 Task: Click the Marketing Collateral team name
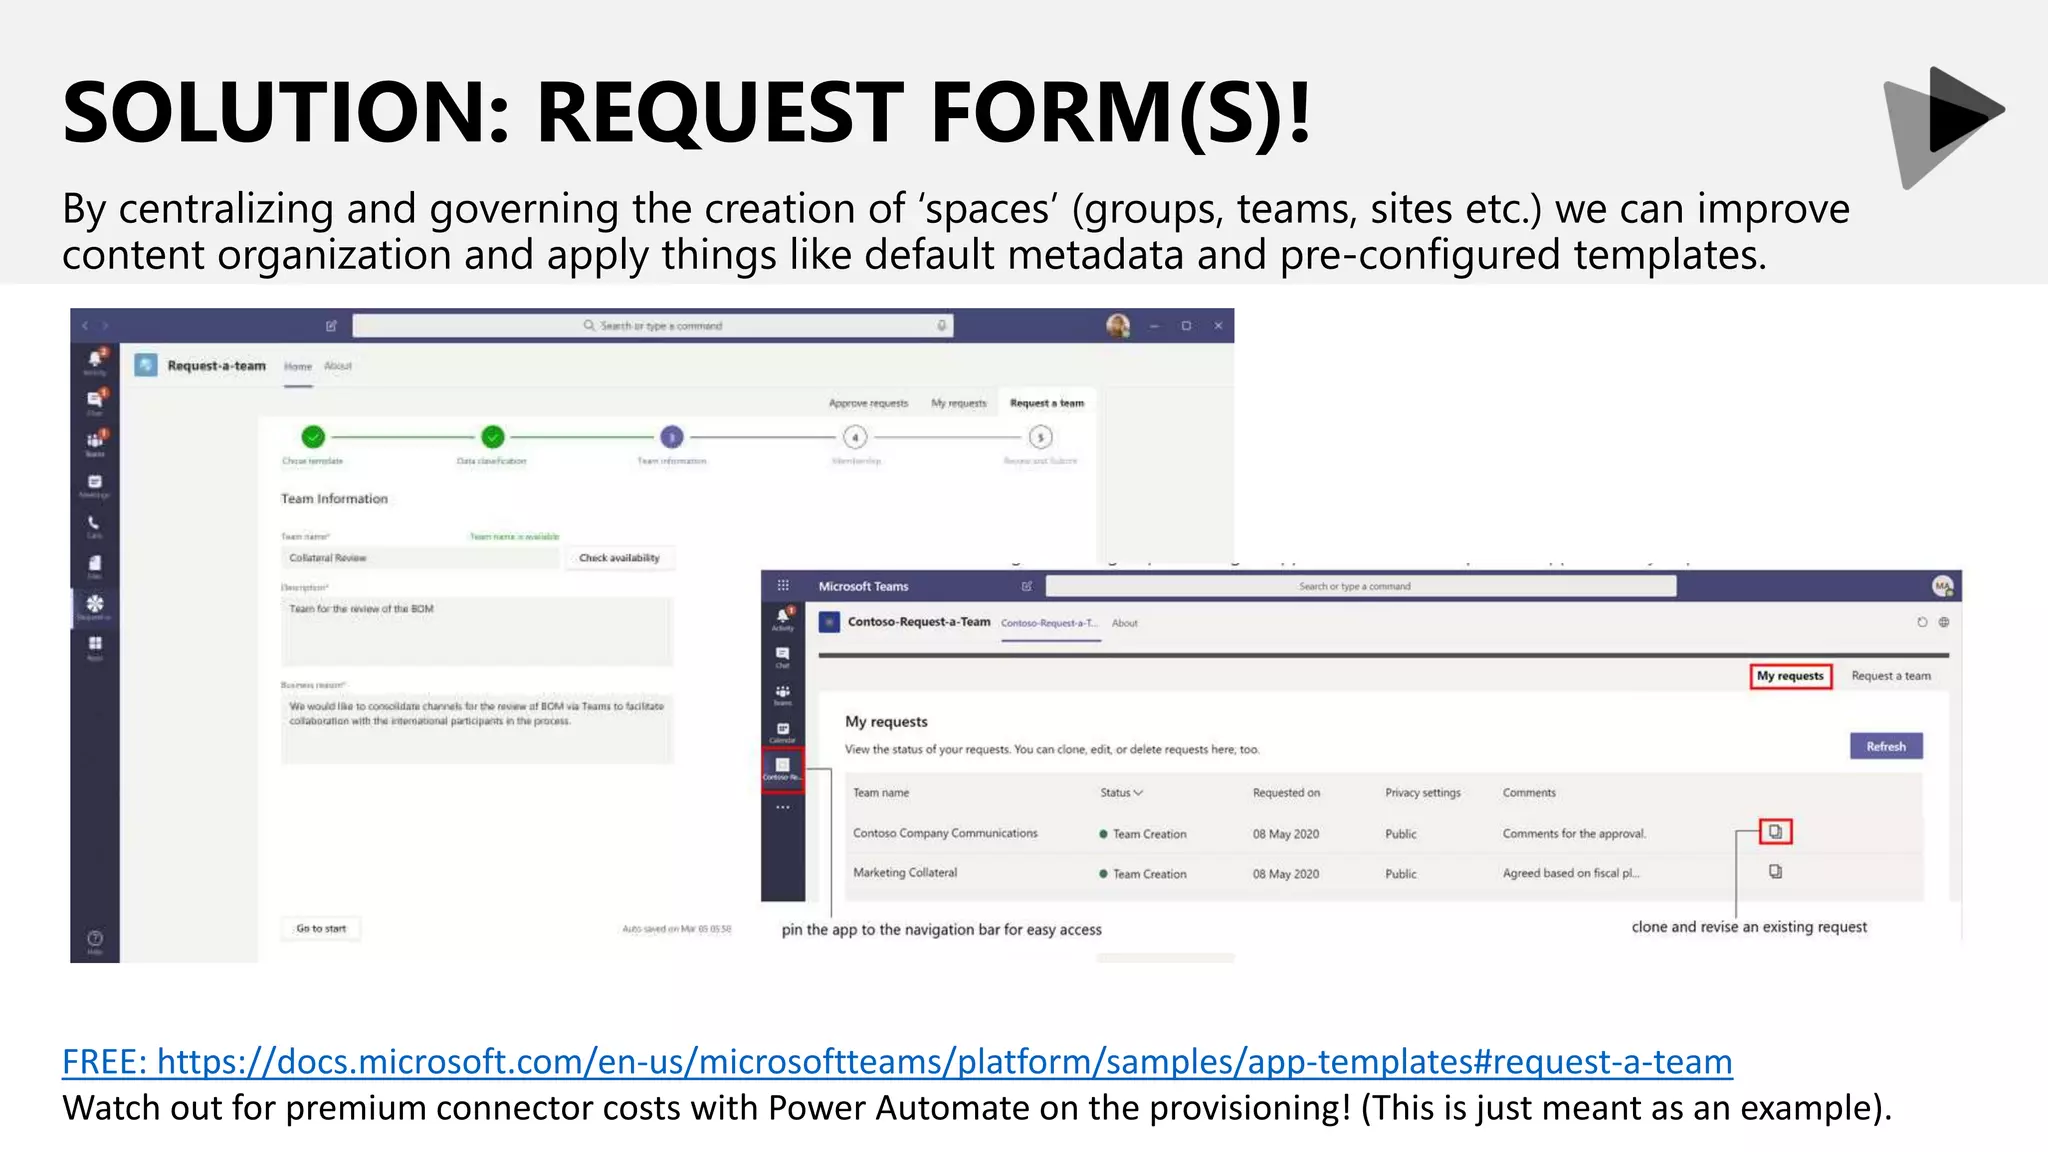[x=905, y=873]
